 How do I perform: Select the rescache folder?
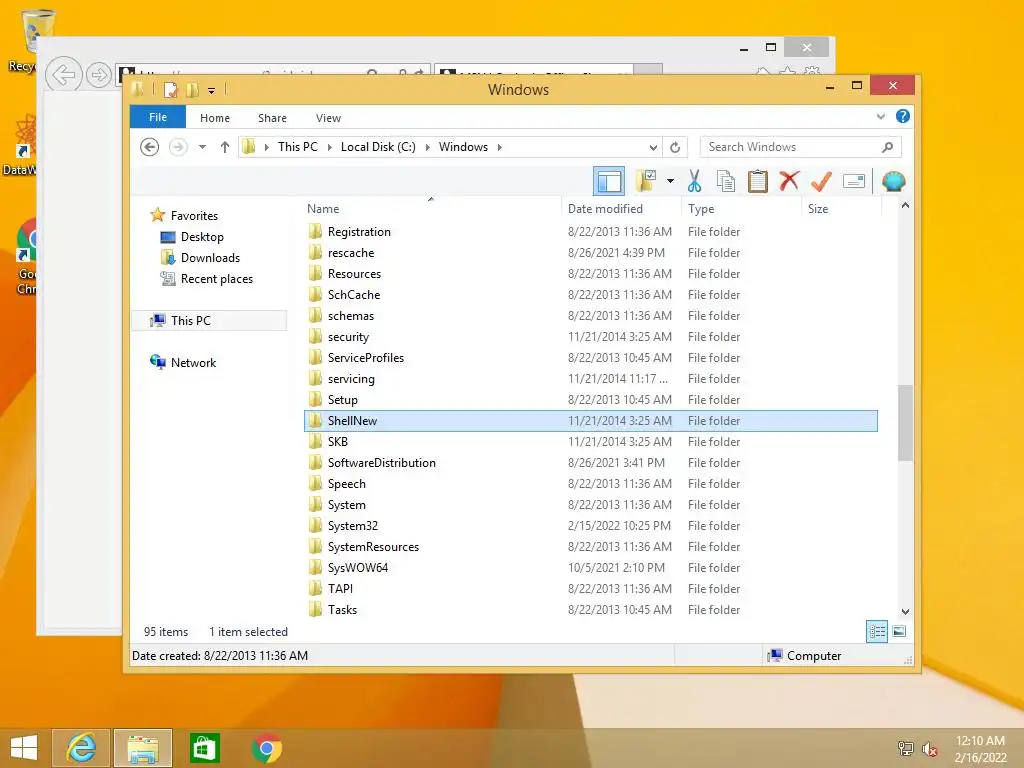click(351, 253)
